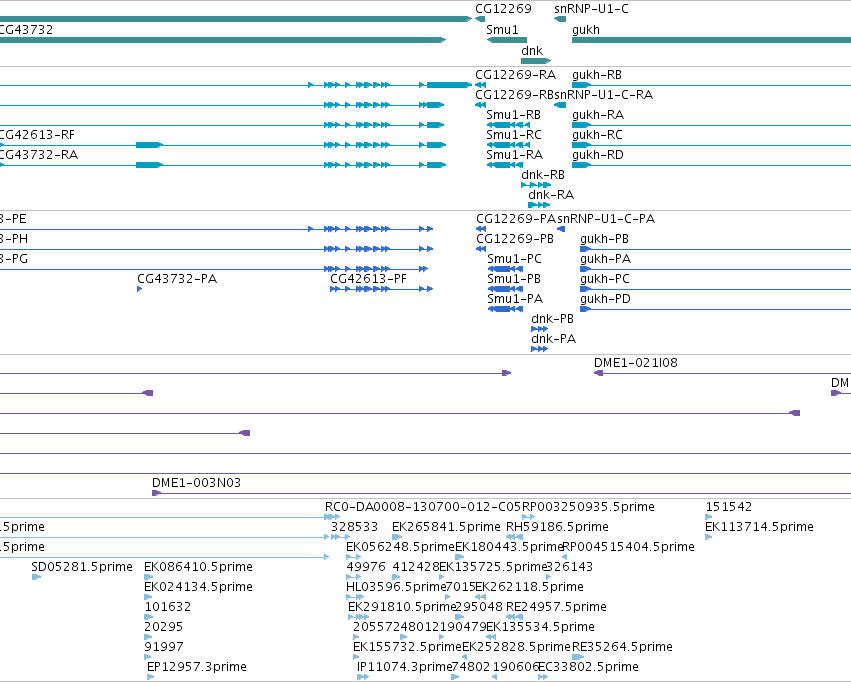
Task: Select the EK265841.5prime EST label
Action: click(x=446, y=527)
